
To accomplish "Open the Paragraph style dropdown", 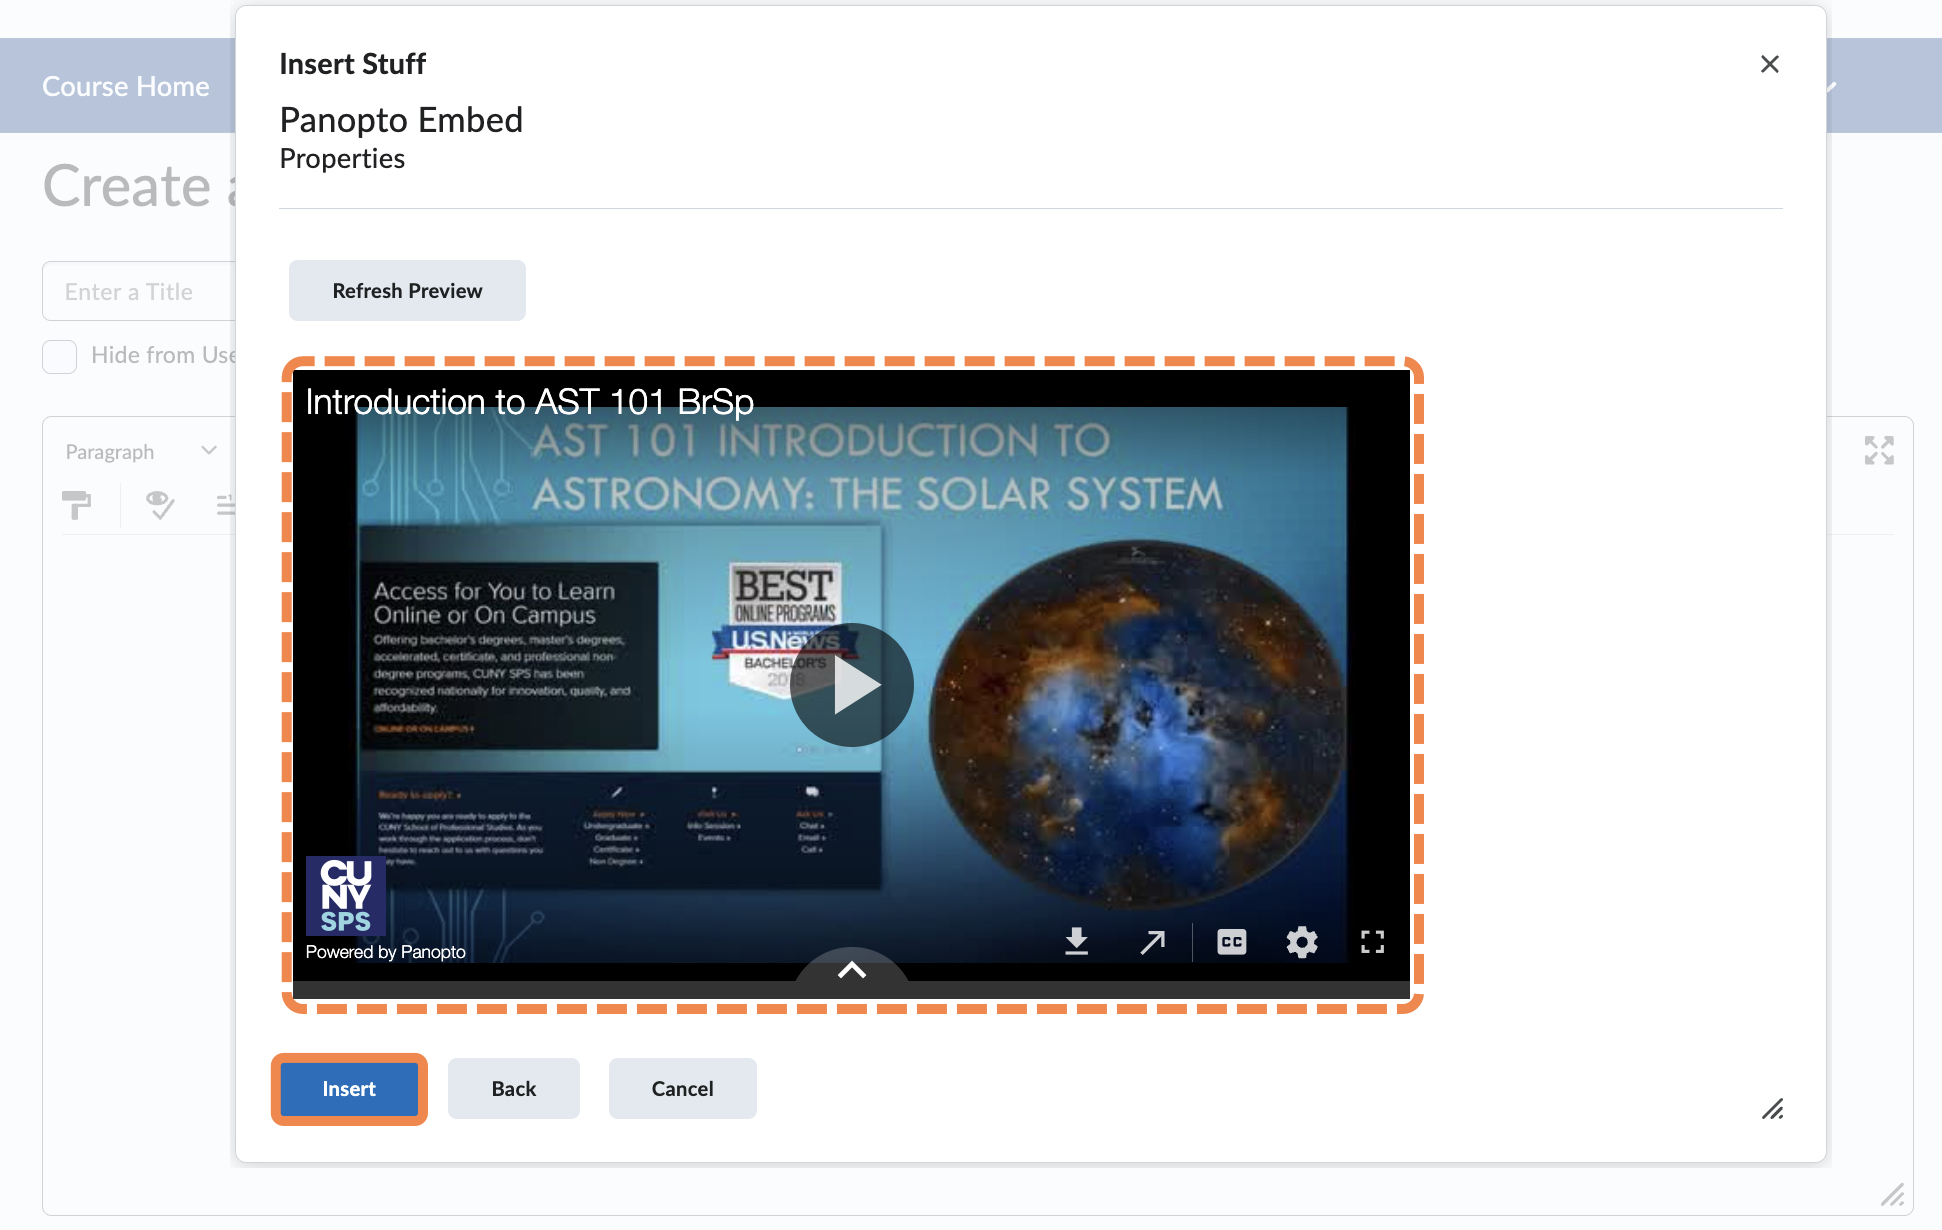I will pos(140,450).
